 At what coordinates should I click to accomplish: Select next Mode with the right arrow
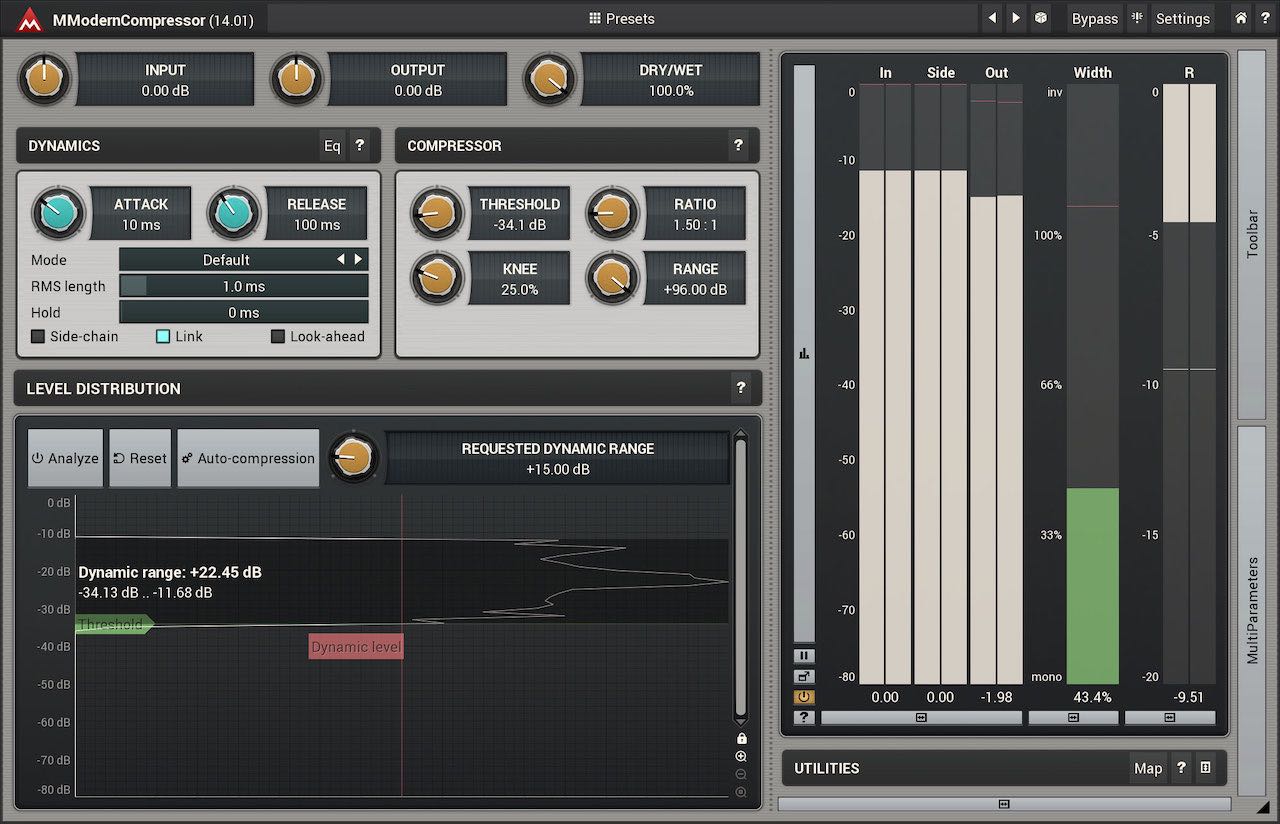358,260
